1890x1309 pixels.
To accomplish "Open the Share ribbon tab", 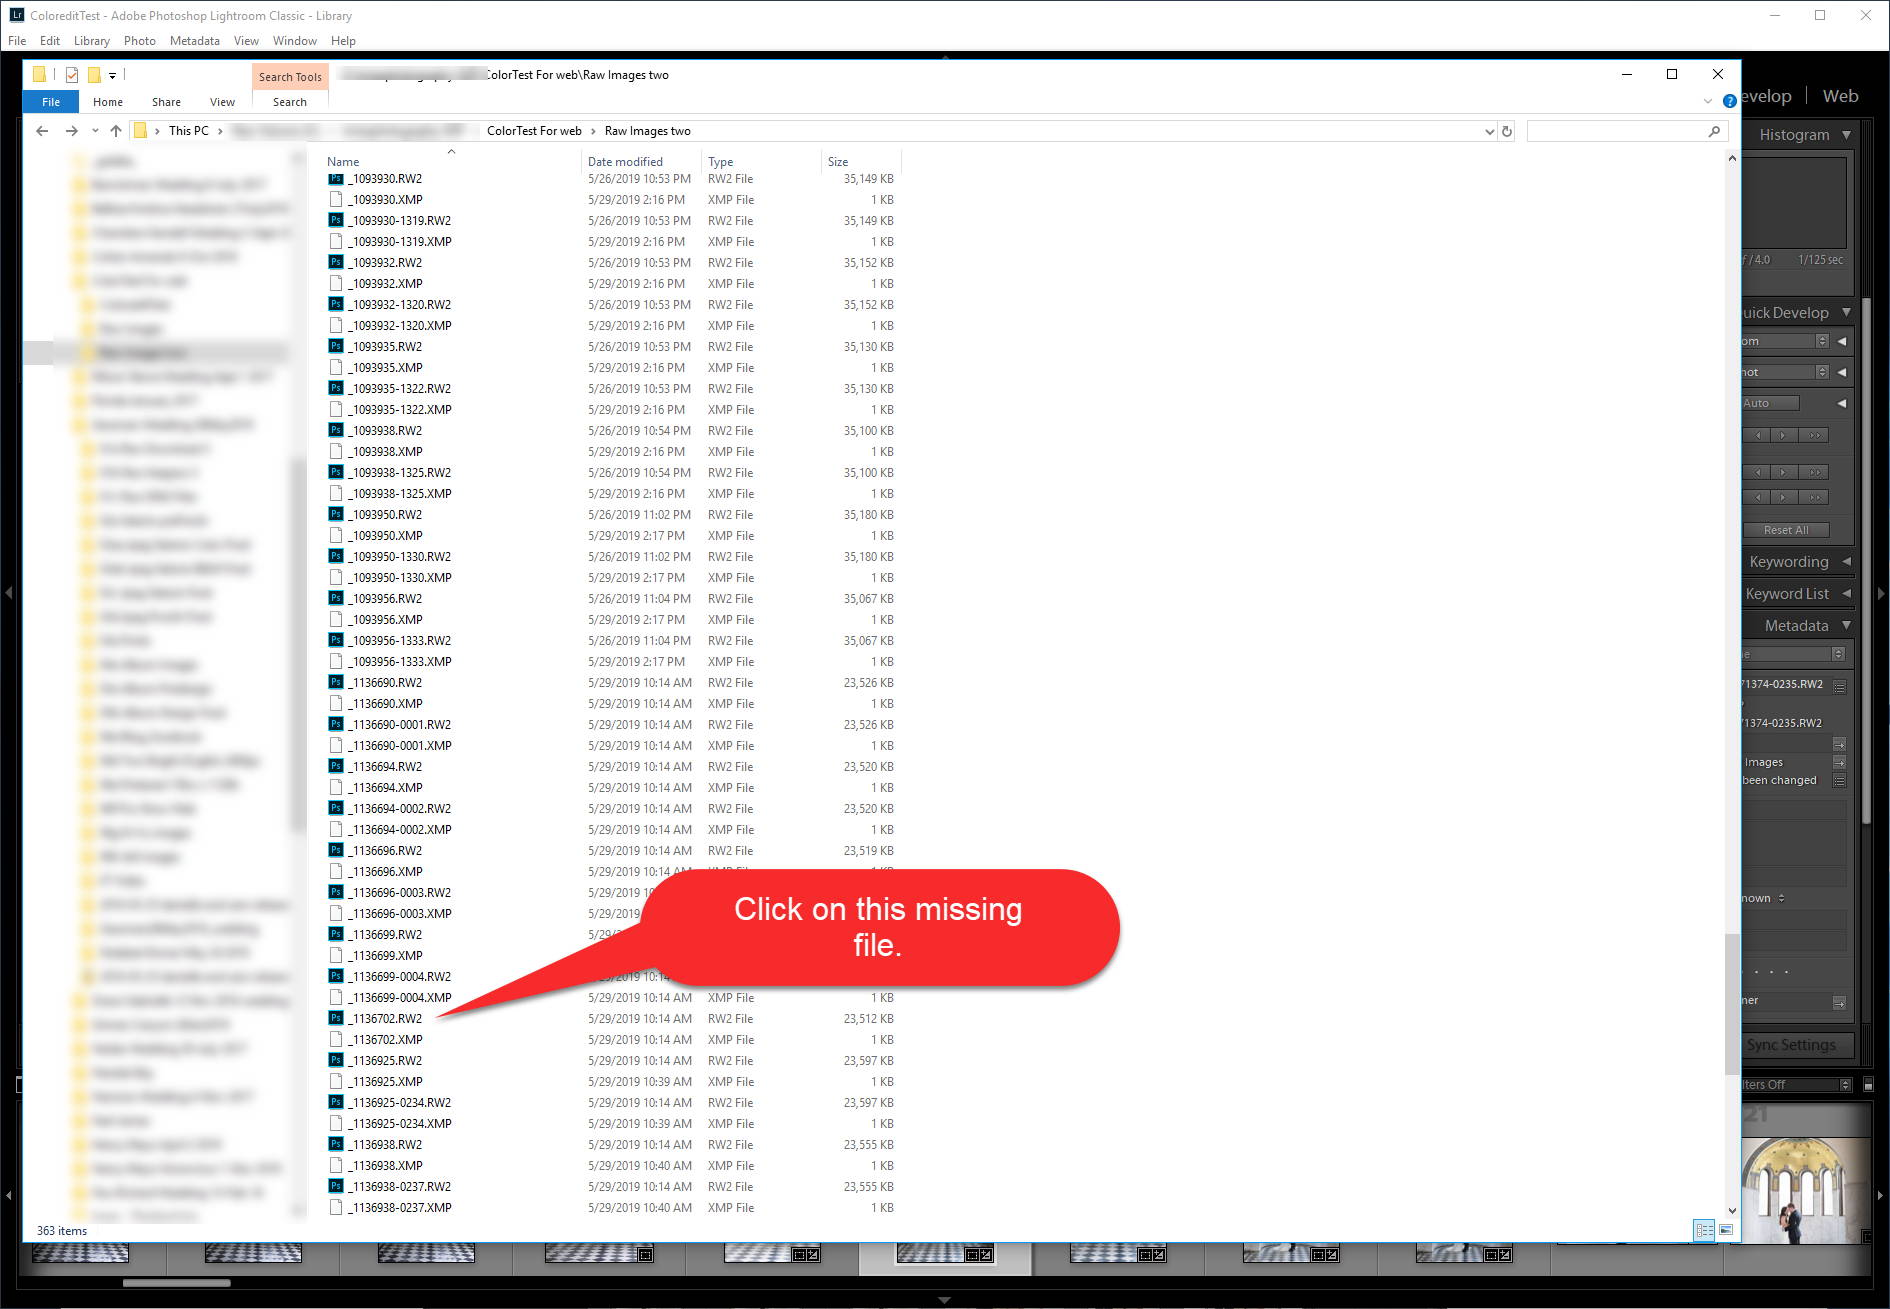I will click(166, 102).
